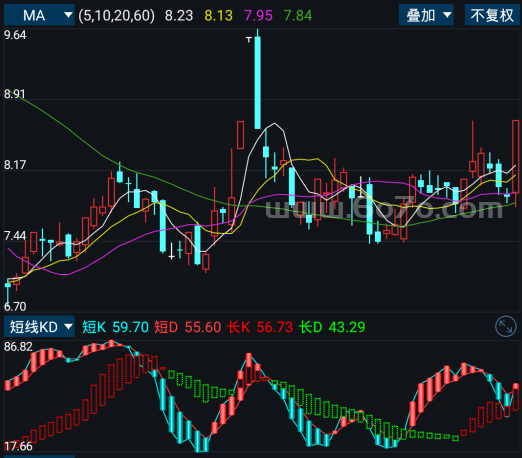Select the price axis label 8.17
Screen dimensions: 522x458
click(15, 165)
